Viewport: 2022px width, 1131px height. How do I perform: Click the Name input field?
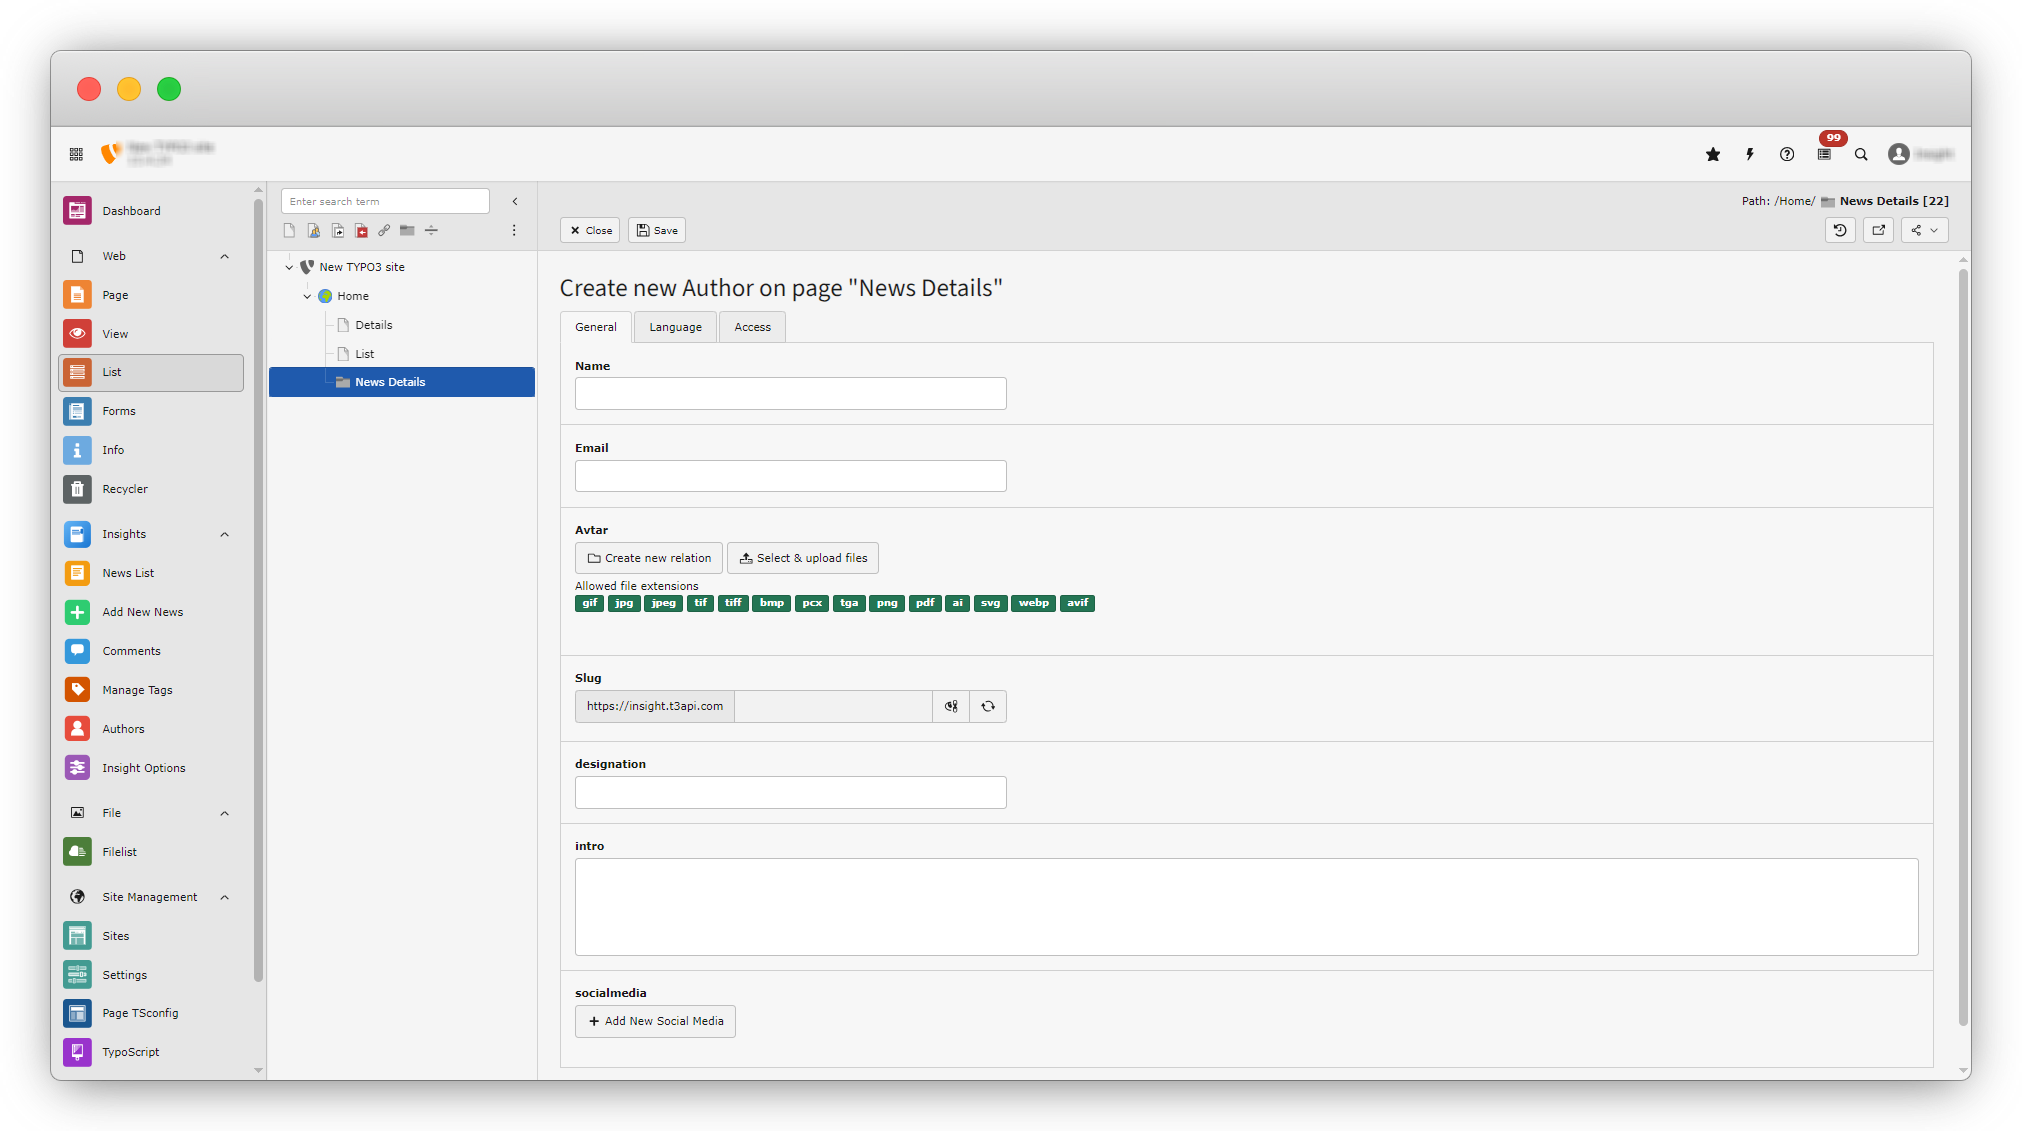pos(790,393)
